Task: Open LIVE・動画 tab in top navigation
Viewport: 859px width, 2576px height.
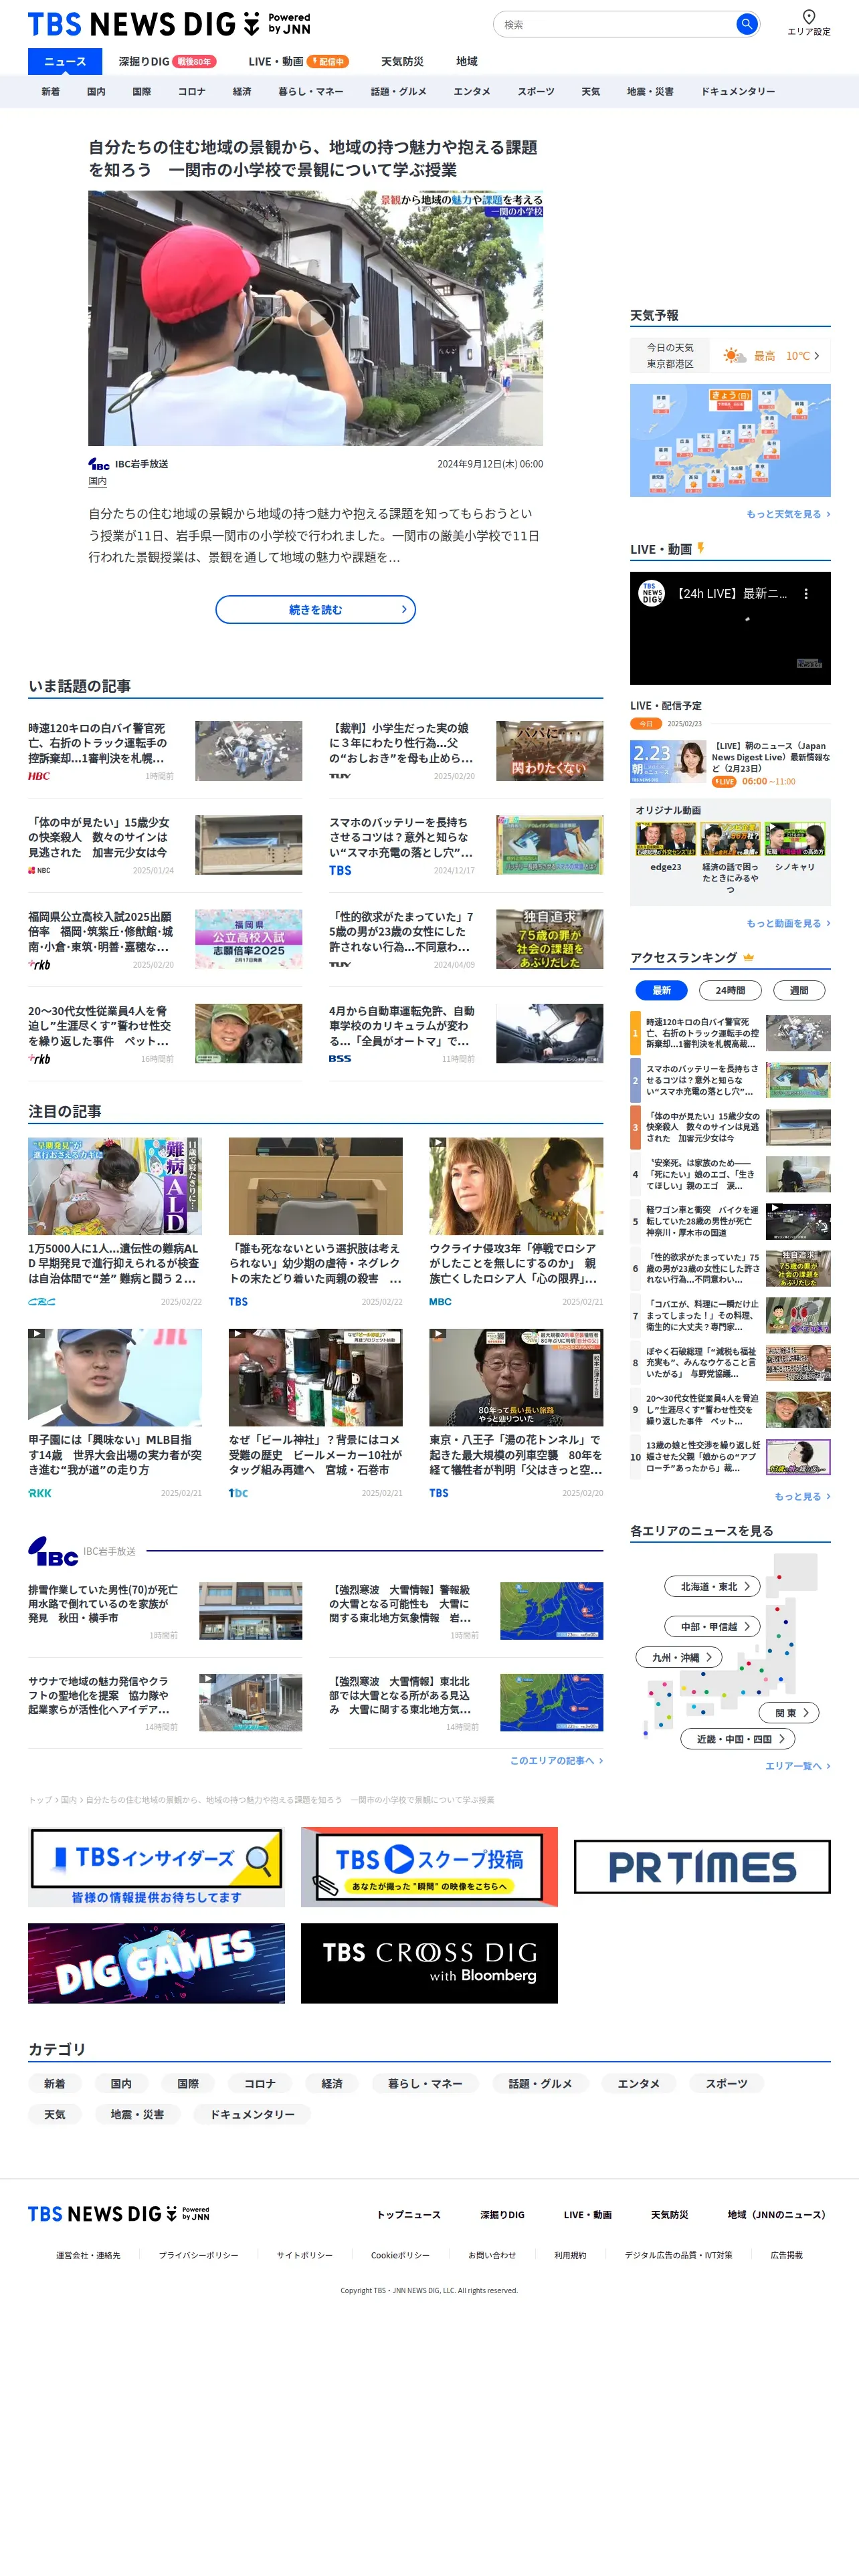Action: (298, 61)
